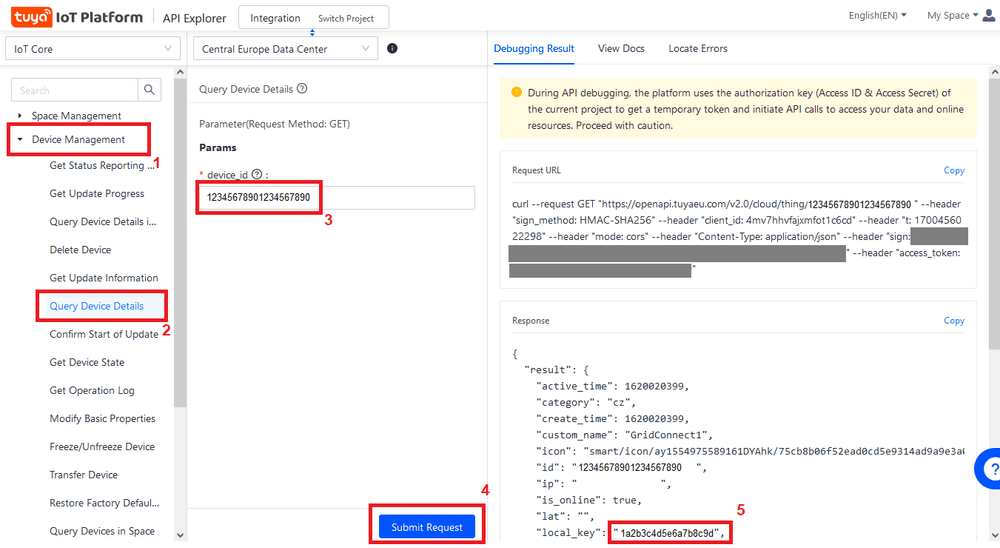
Task: Open the English(EN) language dropdown
Action: click(x=877, y=15)
